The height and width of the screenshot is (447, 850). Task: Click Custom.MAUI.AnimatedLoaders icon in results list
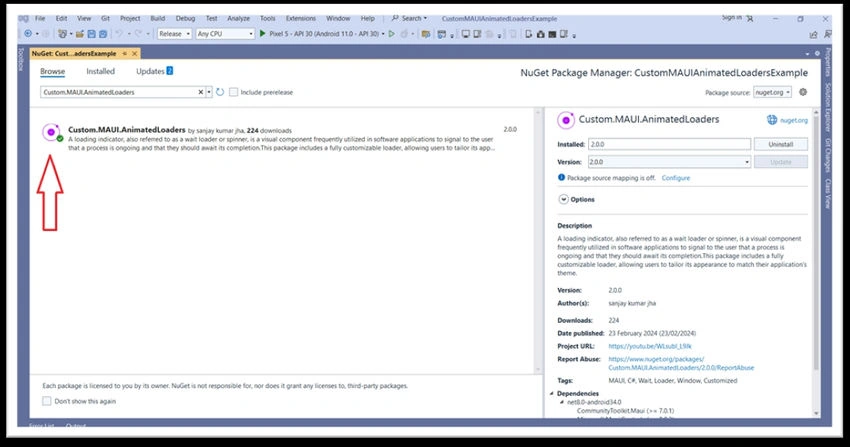(51, 132)
